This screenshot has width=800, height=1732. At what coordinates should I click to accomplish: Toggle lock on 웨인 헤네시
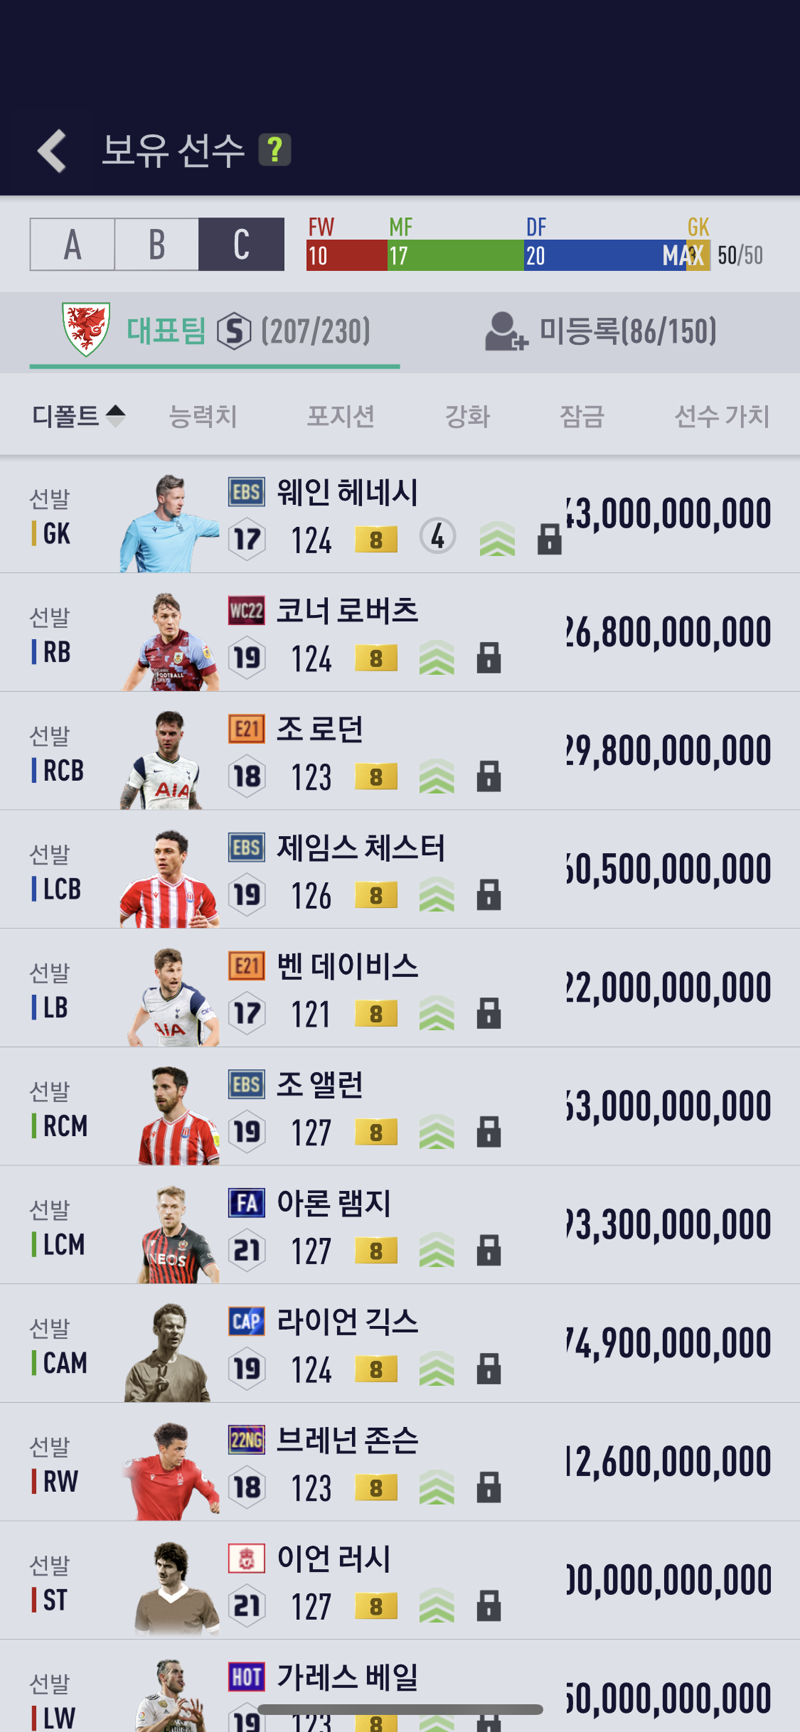tap(549, 539)
